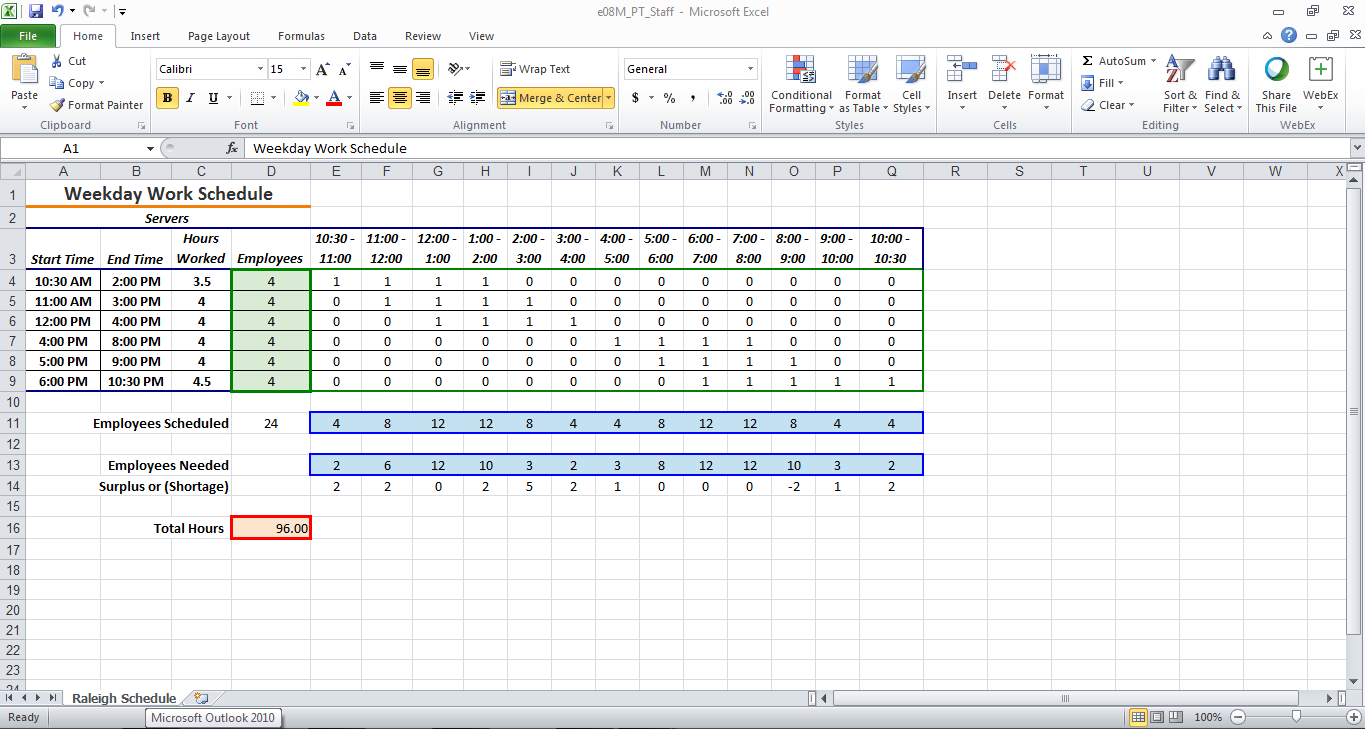The image size is (1365, 729).
Task: Switch to Page Layout view in status bar
Action: coord(1157,717)
